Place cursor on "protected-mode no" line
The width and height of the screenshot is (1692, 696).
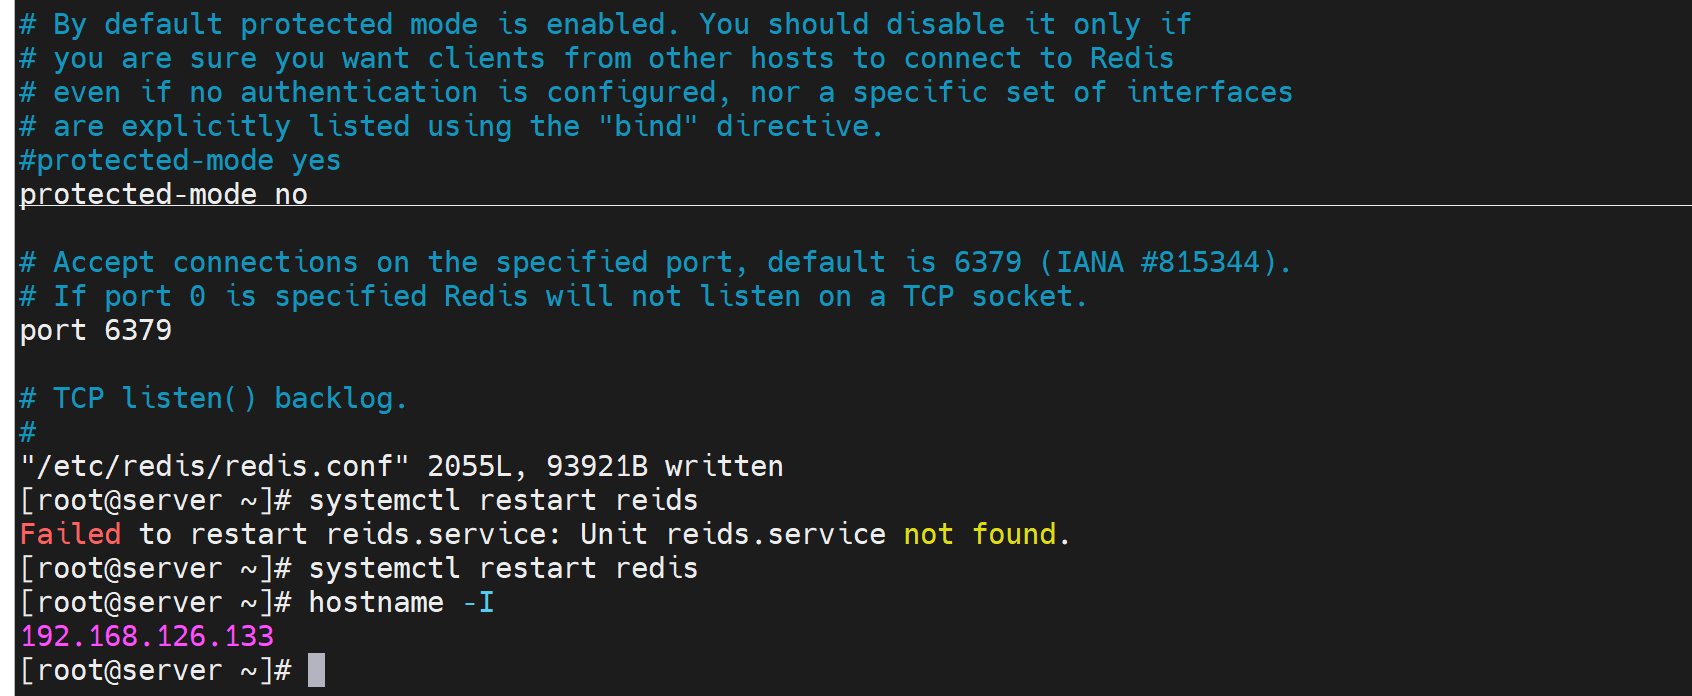click(x=163, y=194)
